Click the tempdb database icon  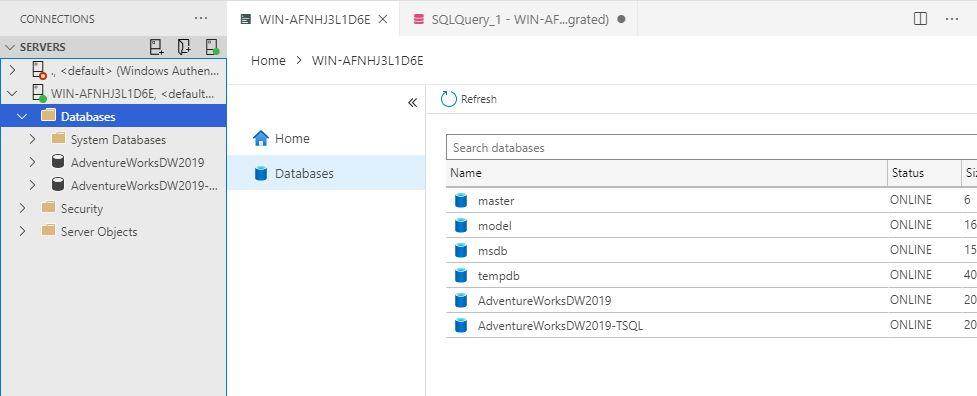coord(461,275)
